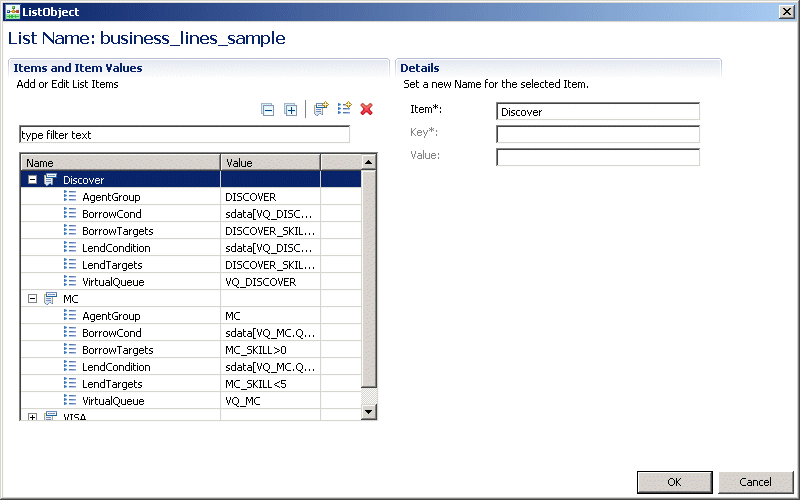
Task: Click the MC_SKILL>0 value cell
Action: pos(270,349)
